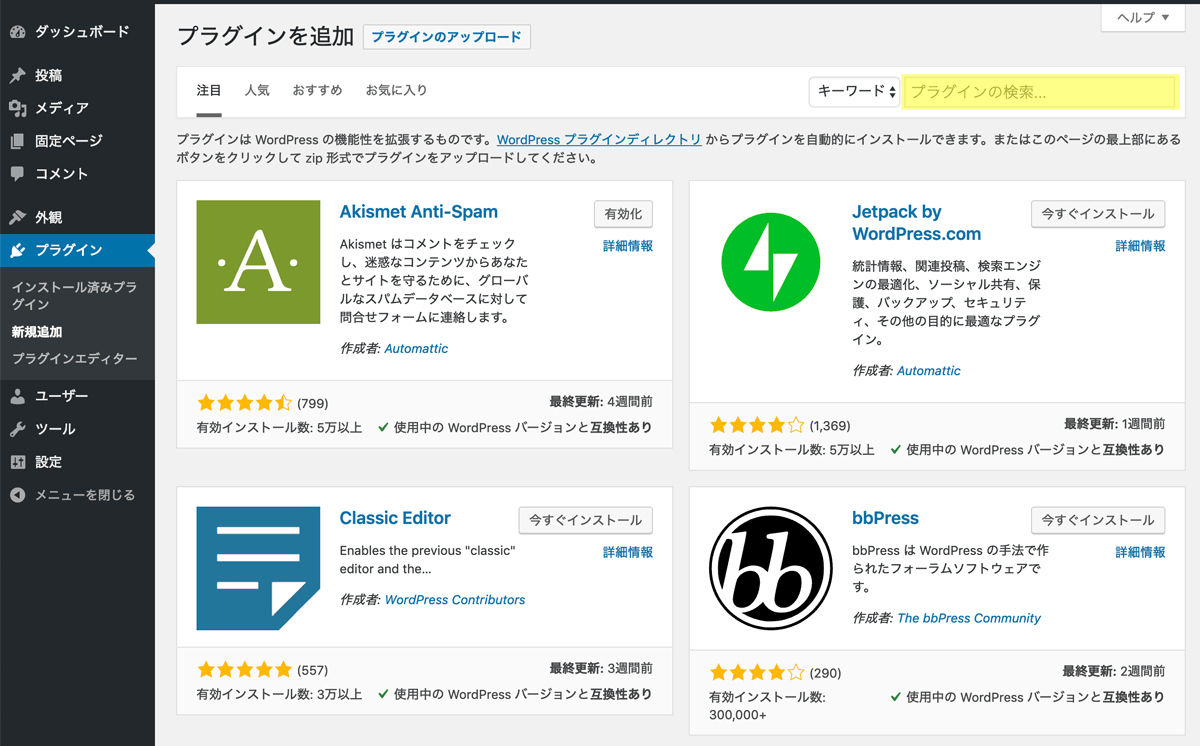Image resolution: width=1200 pixels, height=746 pixels.
Task: Switch to the お気に入り tab
Action: click(x=396, y=90)
